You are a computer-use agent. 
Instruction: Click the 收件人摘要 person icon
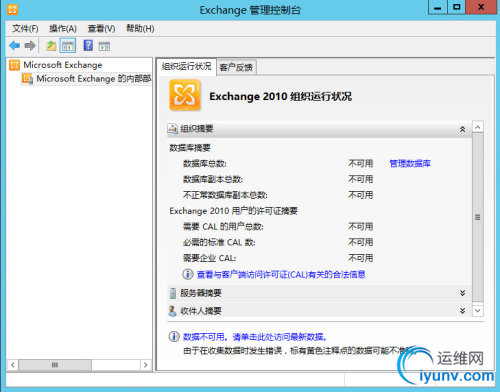[x=172, y=311]
